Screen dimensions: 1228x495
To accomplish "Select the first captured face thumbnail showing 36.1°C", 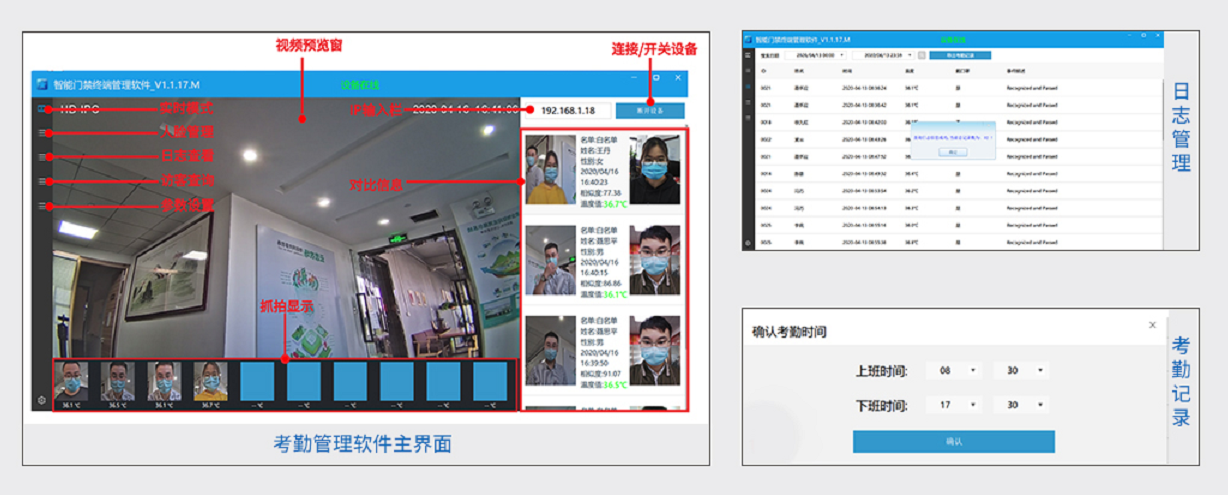I will (x=70, y=381).
